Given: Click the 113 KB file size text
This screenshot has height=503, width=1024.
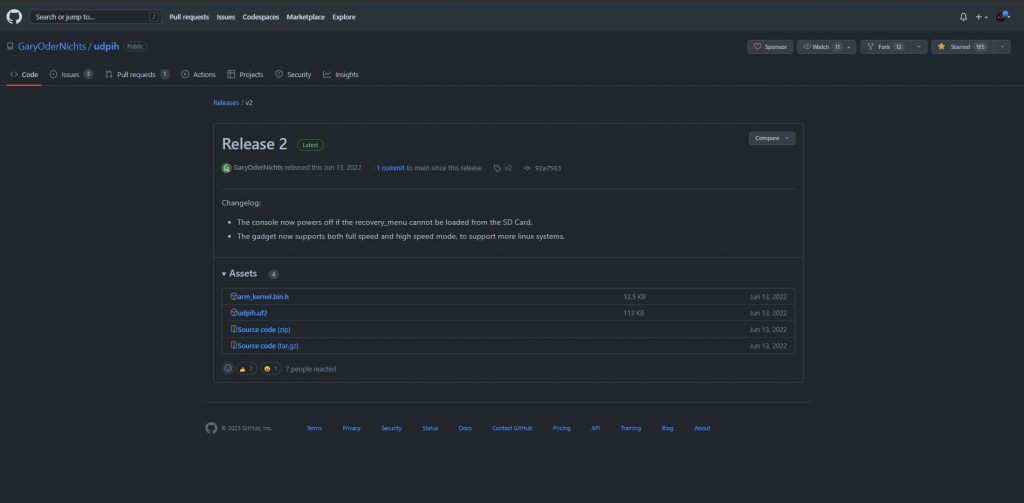Looking at the screenshot, I should 634,313.
